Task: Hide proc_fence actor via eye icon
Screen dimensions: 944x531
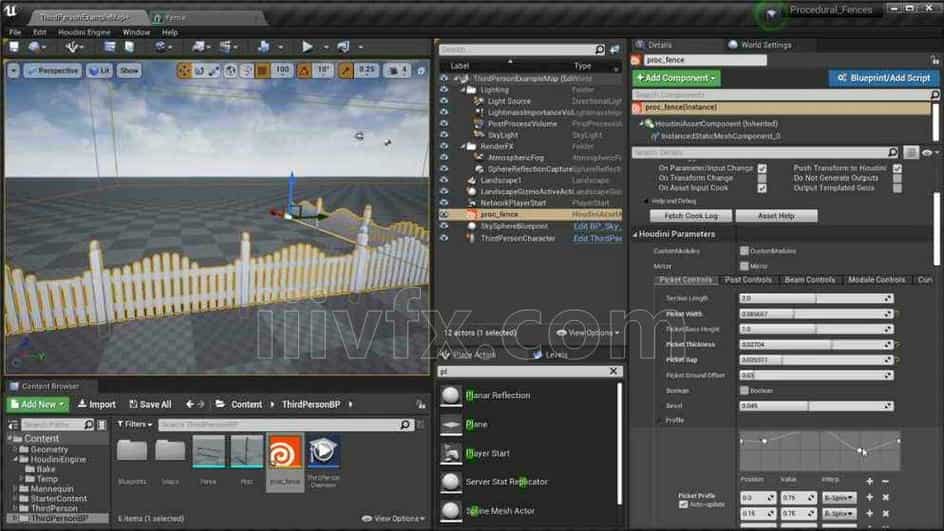Action: click(444, 214)
